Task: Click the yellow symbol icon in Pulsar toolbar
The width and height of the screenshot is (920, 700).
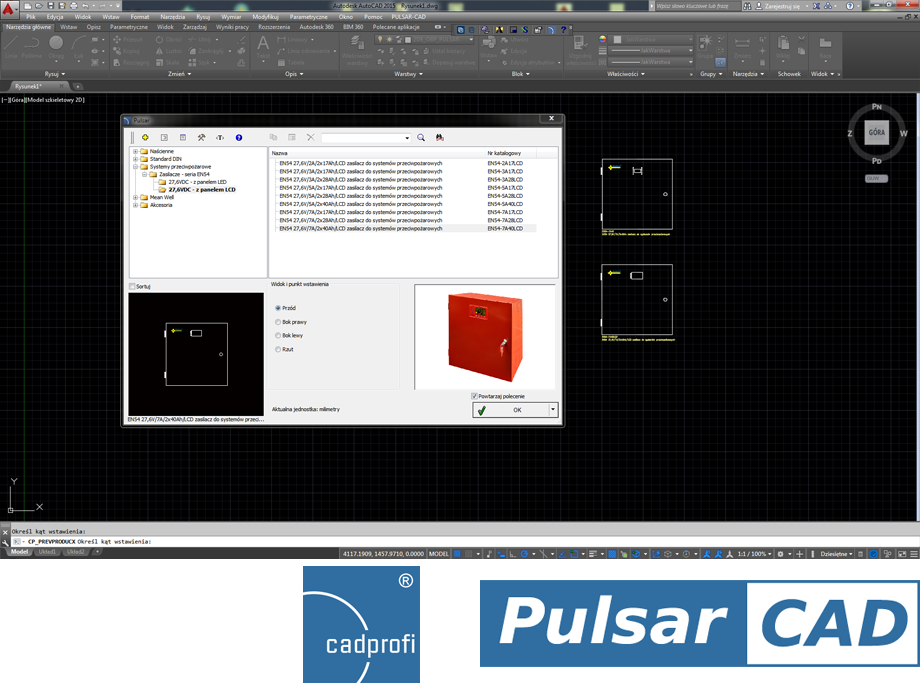Action: 145,137
